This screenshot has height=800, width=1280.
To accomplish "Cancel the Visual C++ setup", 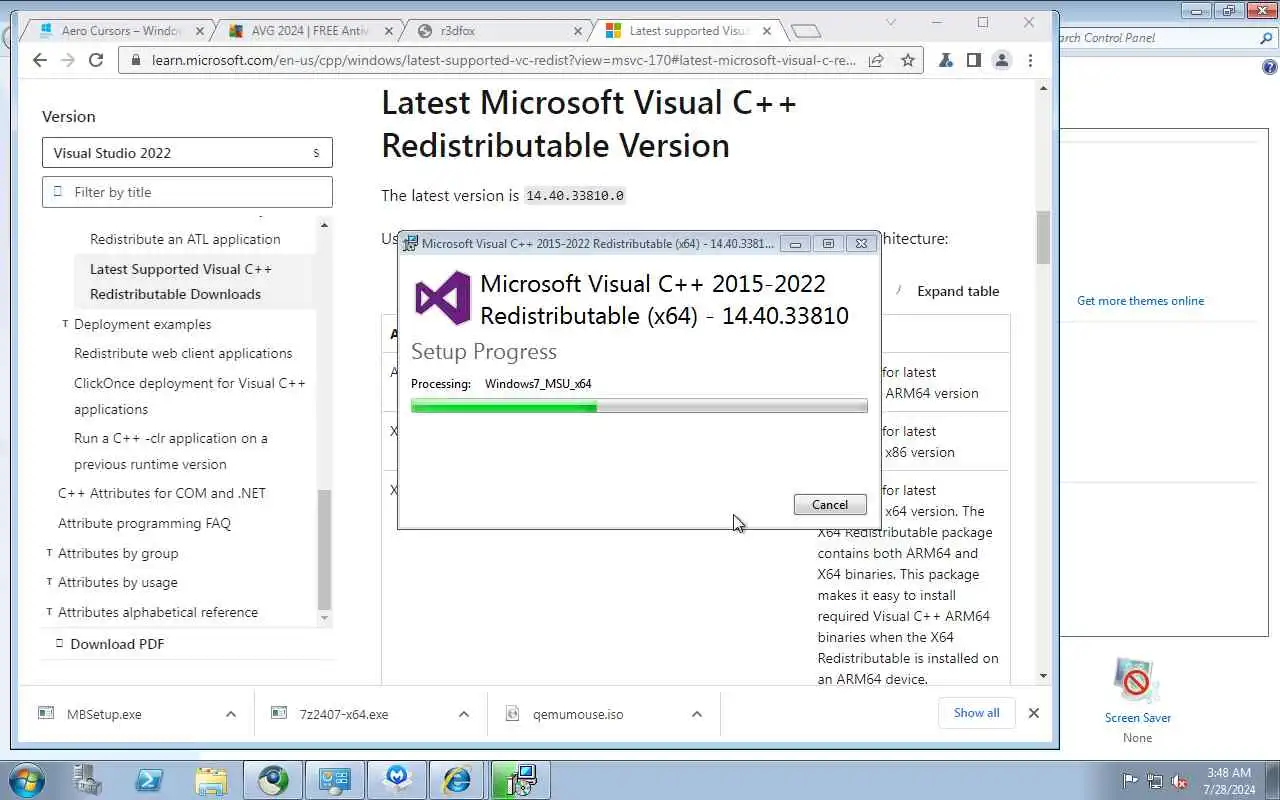I will coord(830,505).
